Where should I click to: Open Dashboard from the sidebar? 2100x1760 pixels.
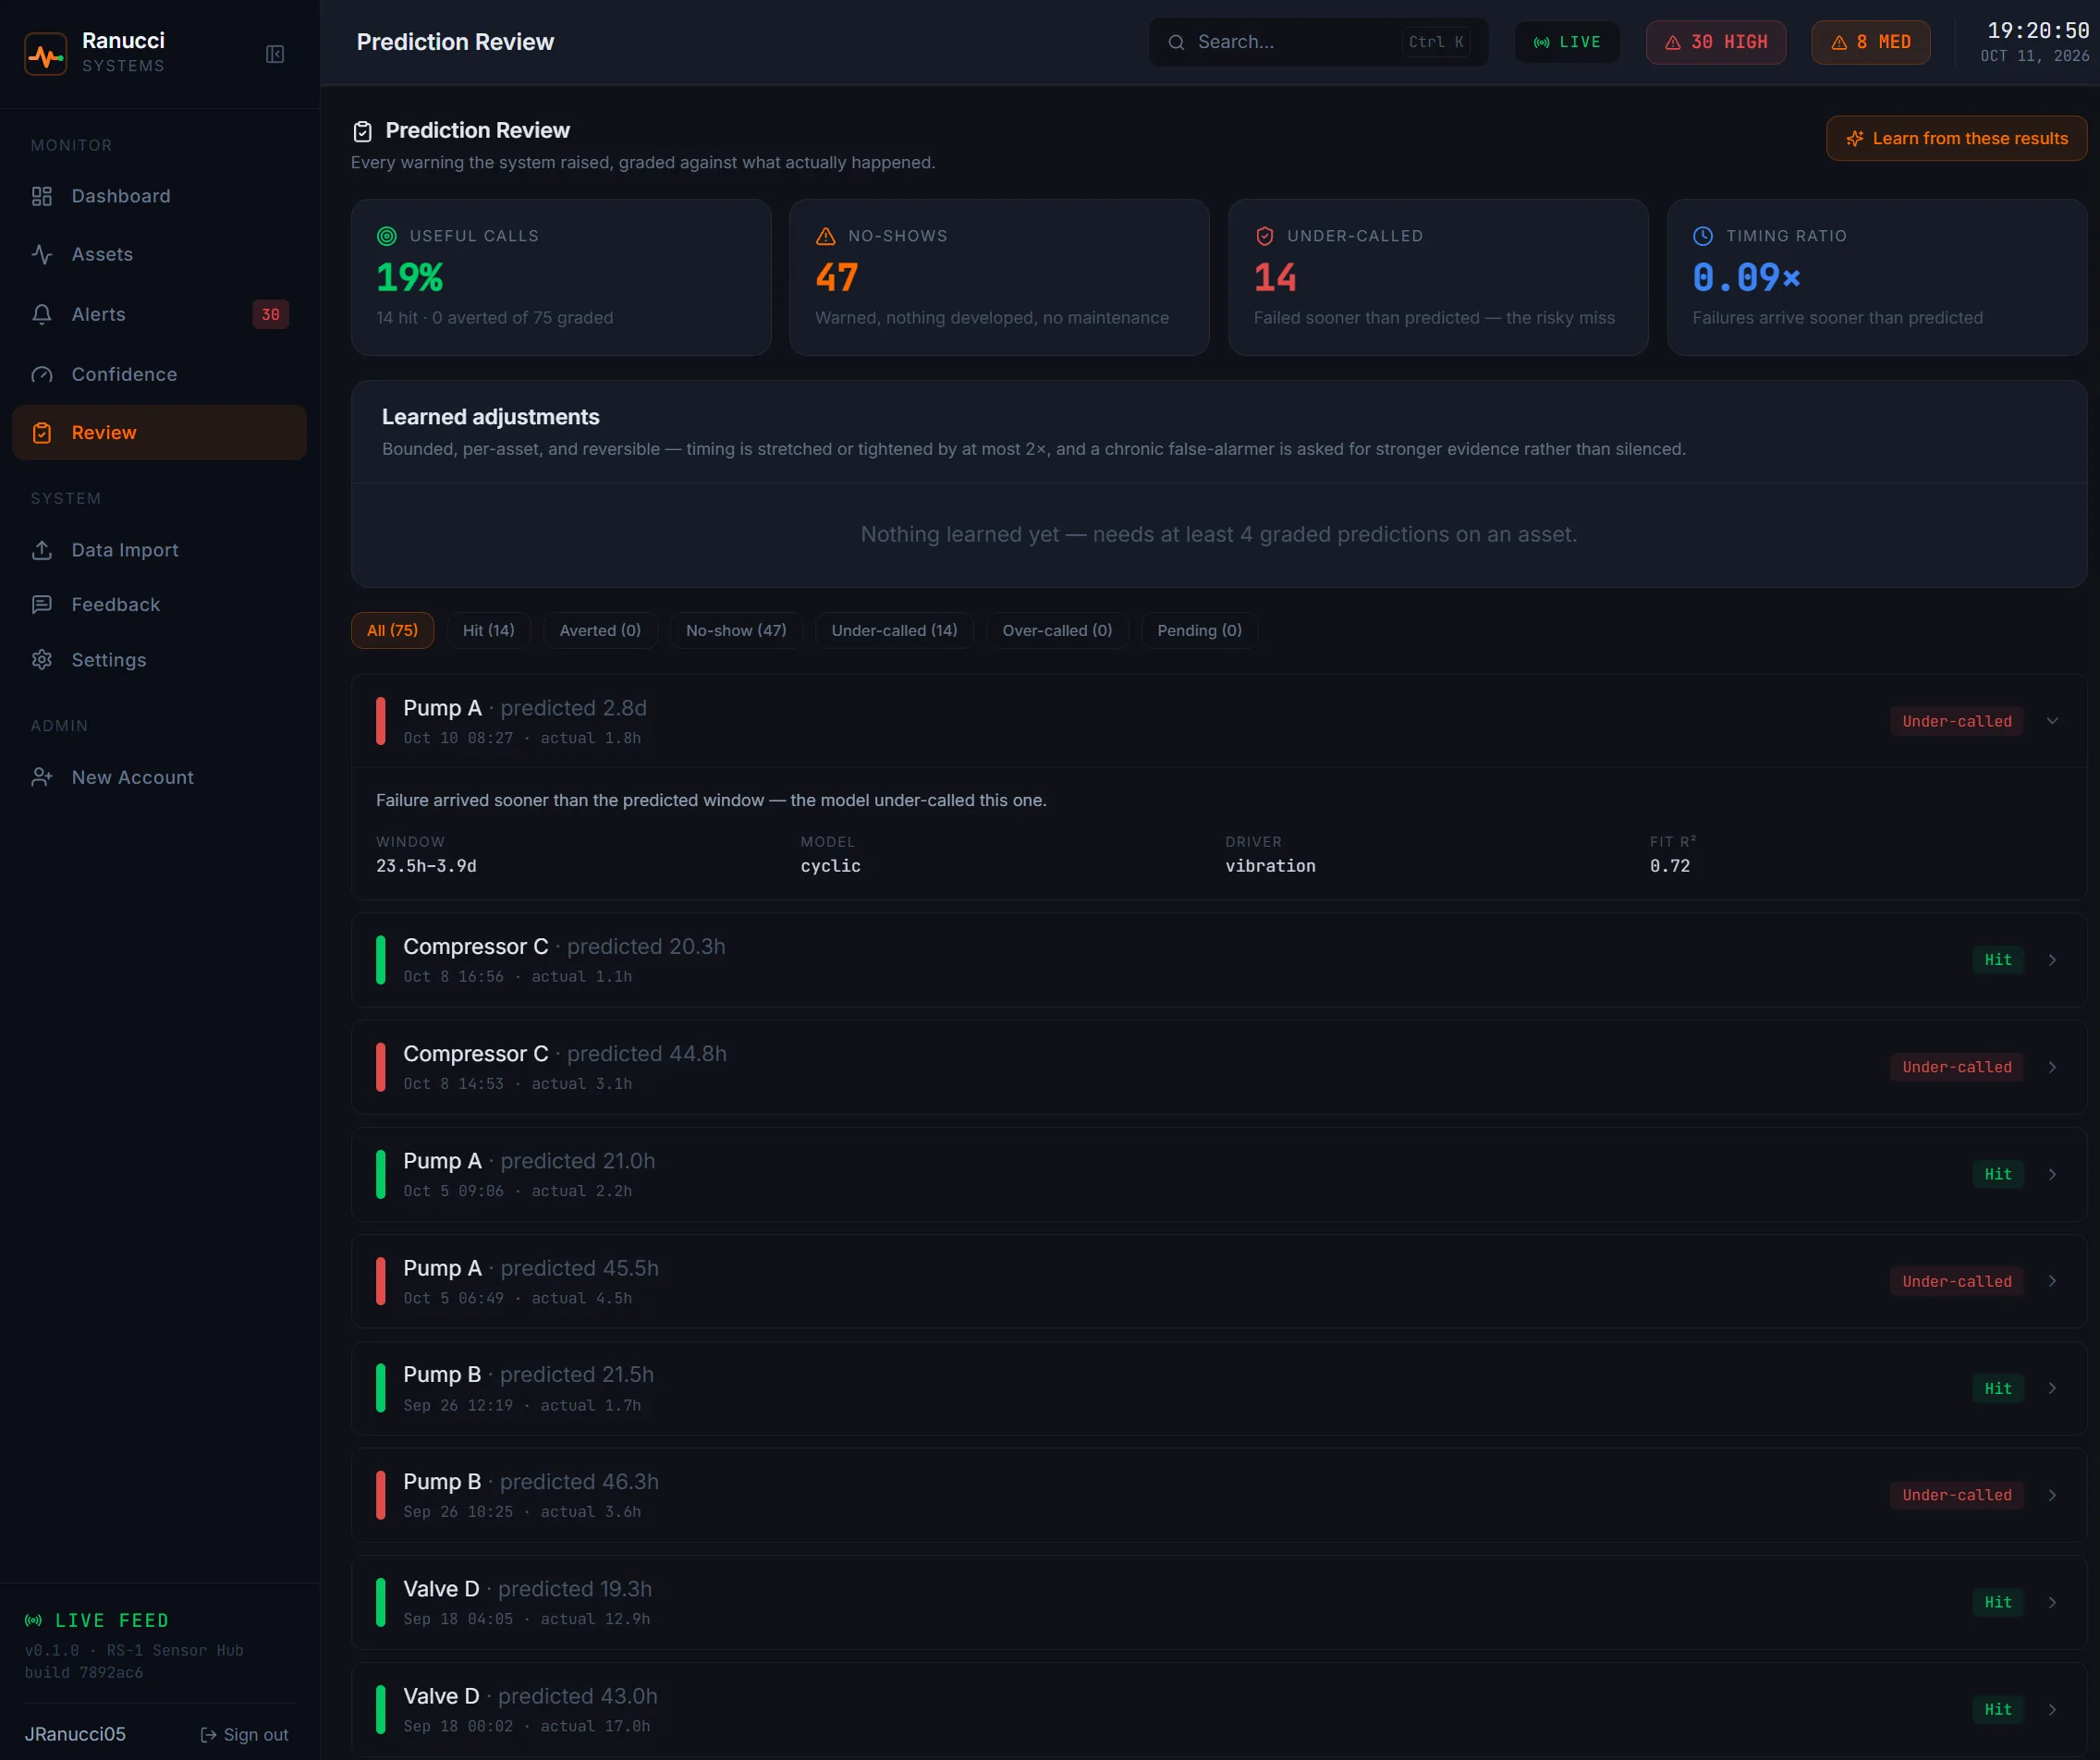(159, 196)
